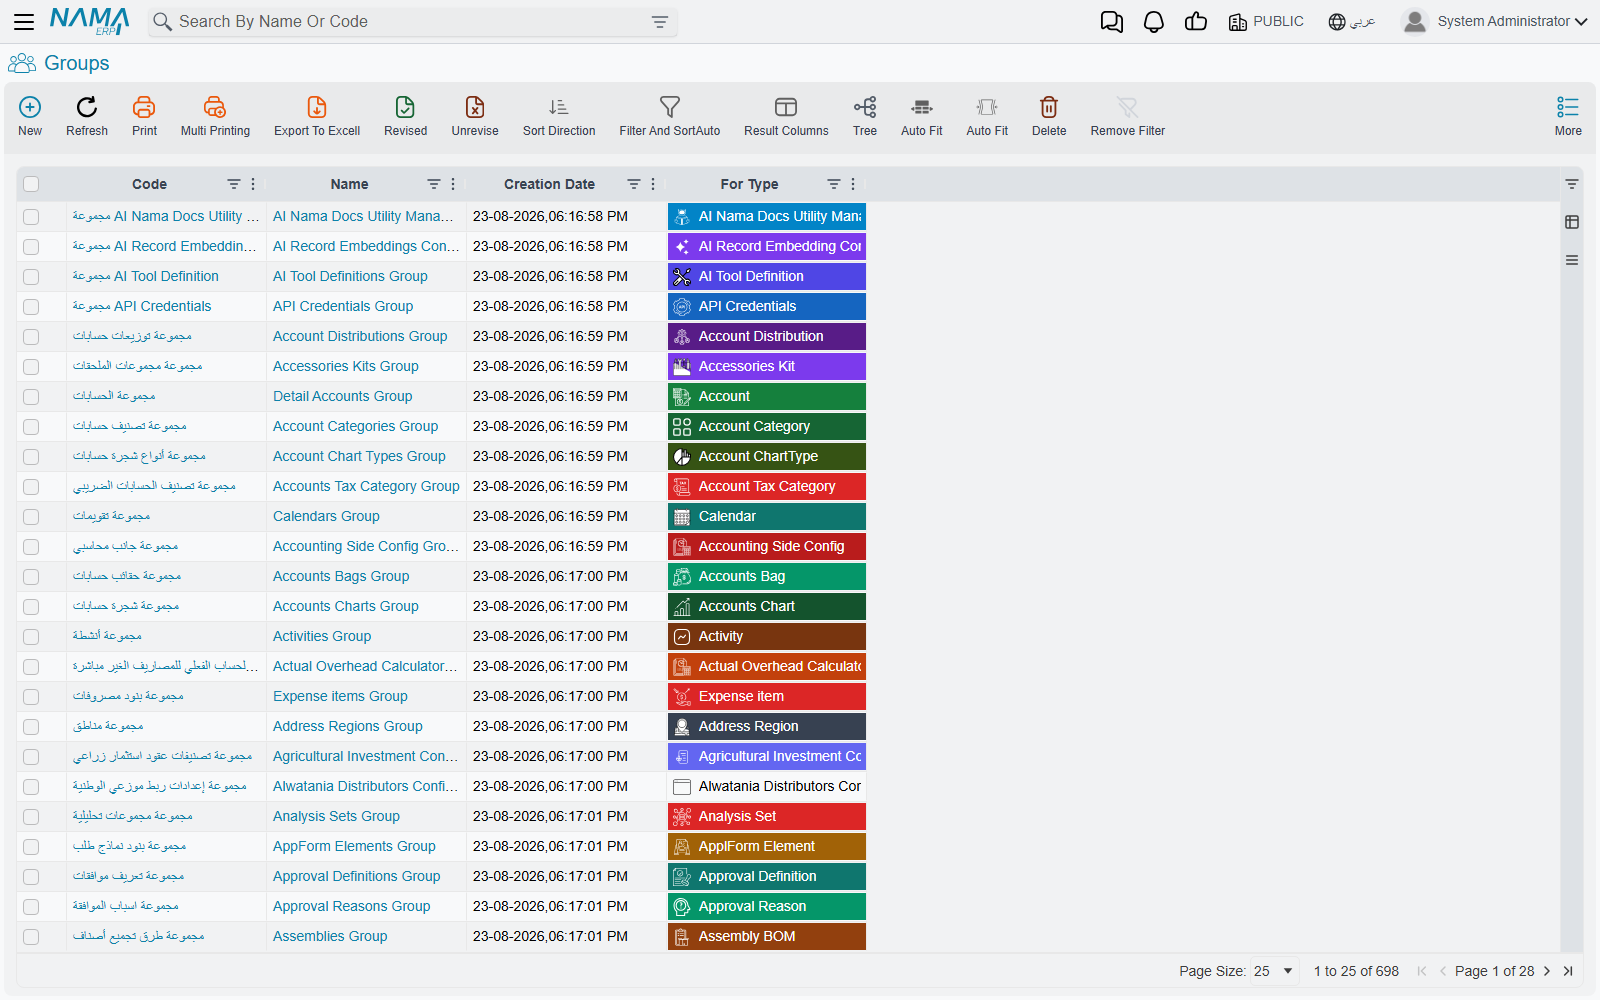Open the Account Distributions Group link
This screenshot has height=1000, width=1600.
coord(360,336)
